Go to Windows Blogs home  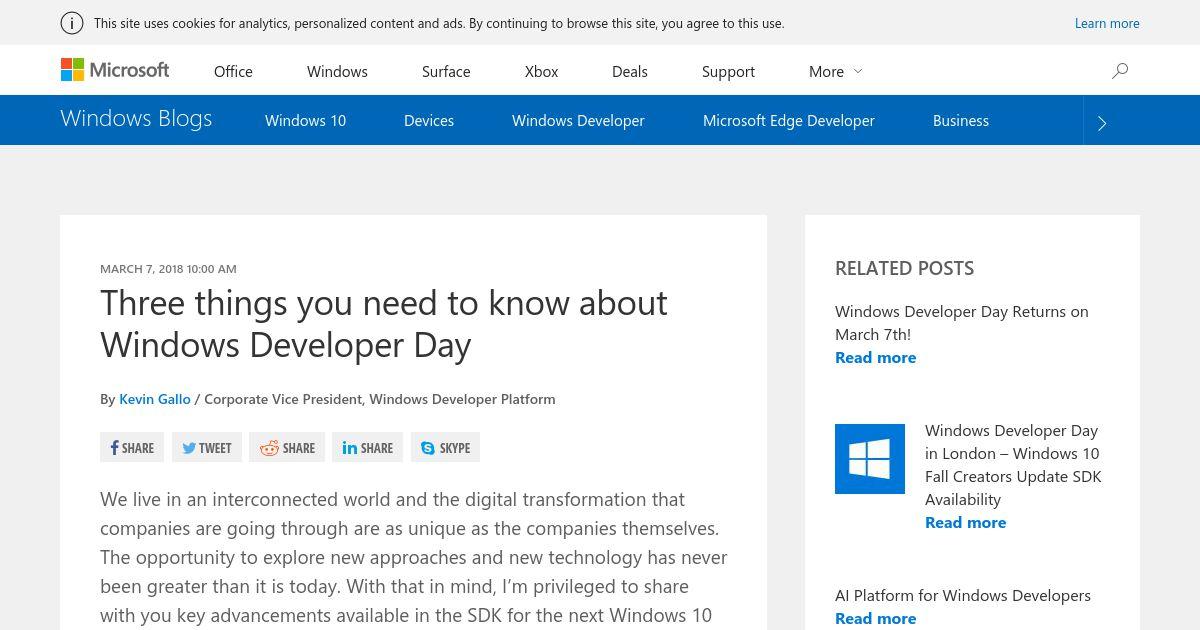[x=136, y=118]
